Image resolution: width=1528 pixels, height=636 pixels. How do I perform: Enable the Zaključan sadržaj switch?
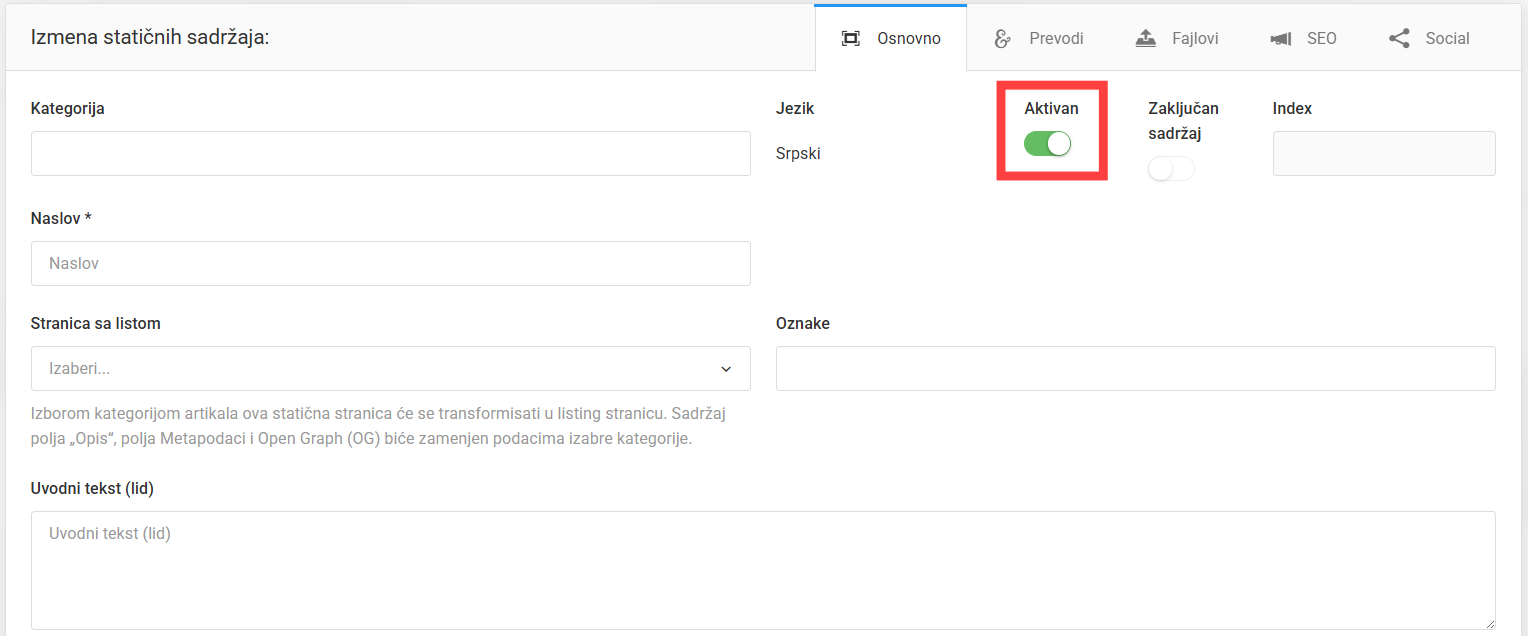coord(1171,169)
